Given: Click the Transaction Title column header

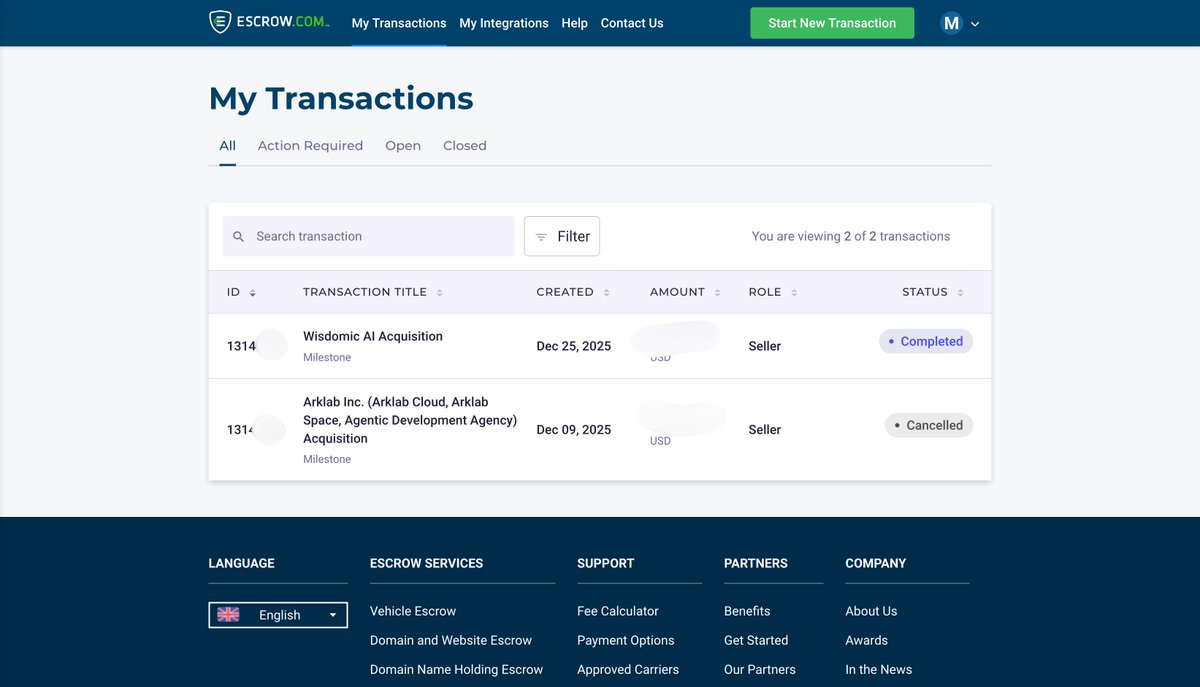Looking at the screenshot, I should click(x=365, y=292).
